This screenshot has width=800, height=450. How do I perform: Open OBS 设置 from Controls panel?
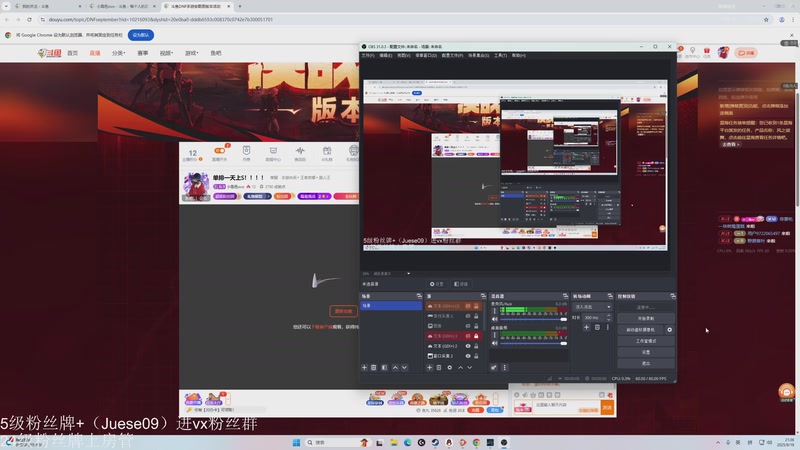pyautogui.click(x=645, y=352)
